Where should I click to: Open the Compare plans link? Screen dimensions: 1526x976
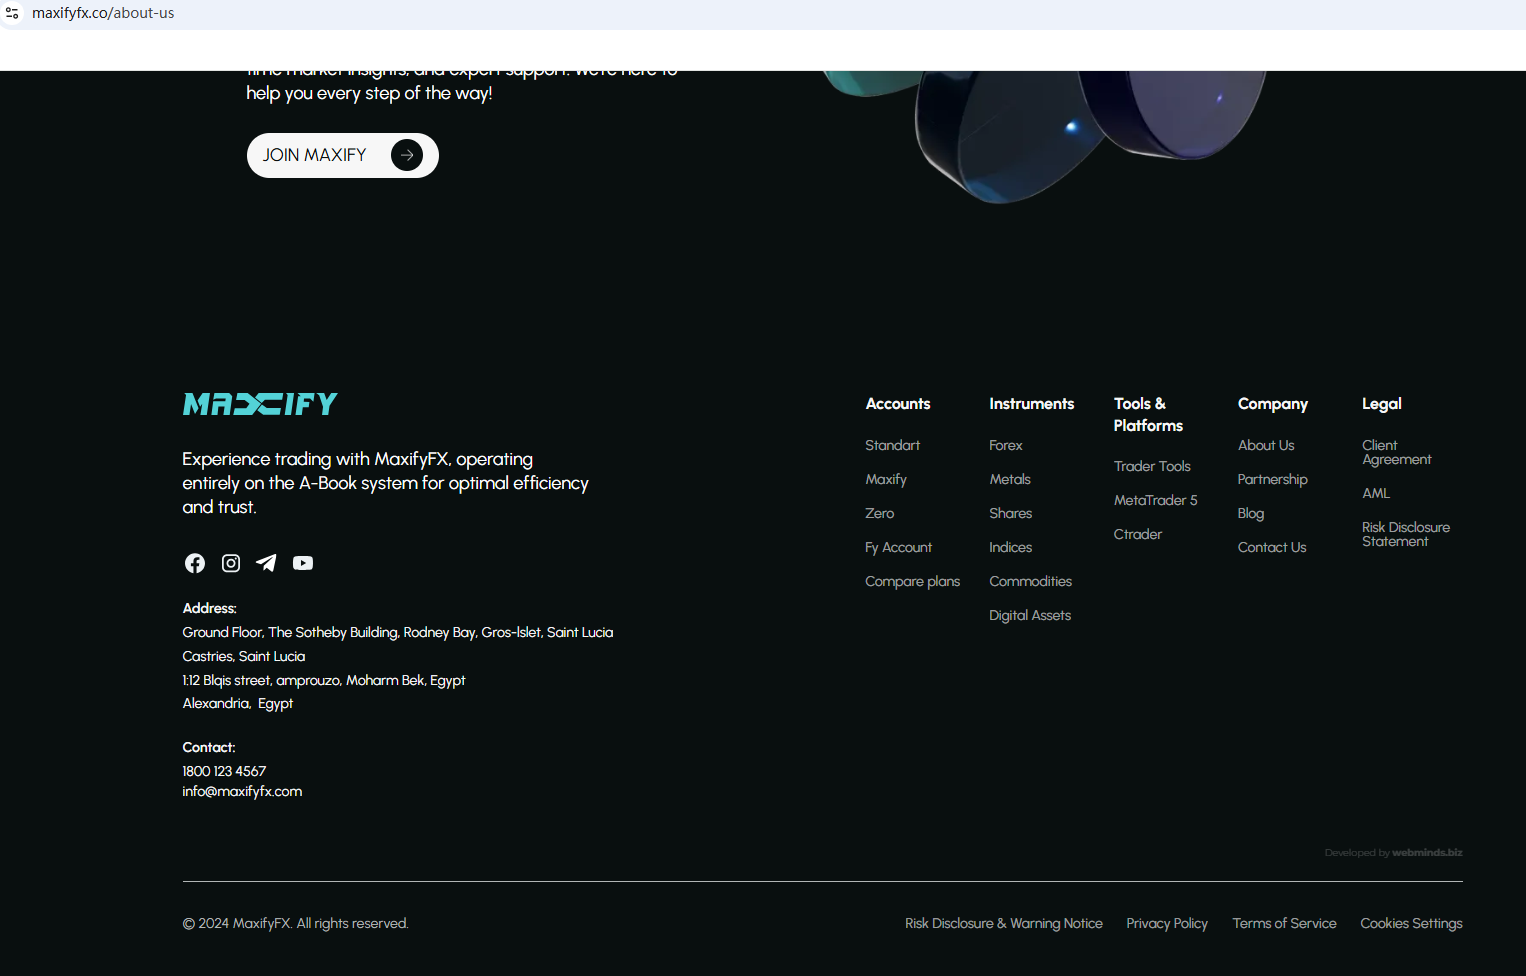click(x=912, y=581)
